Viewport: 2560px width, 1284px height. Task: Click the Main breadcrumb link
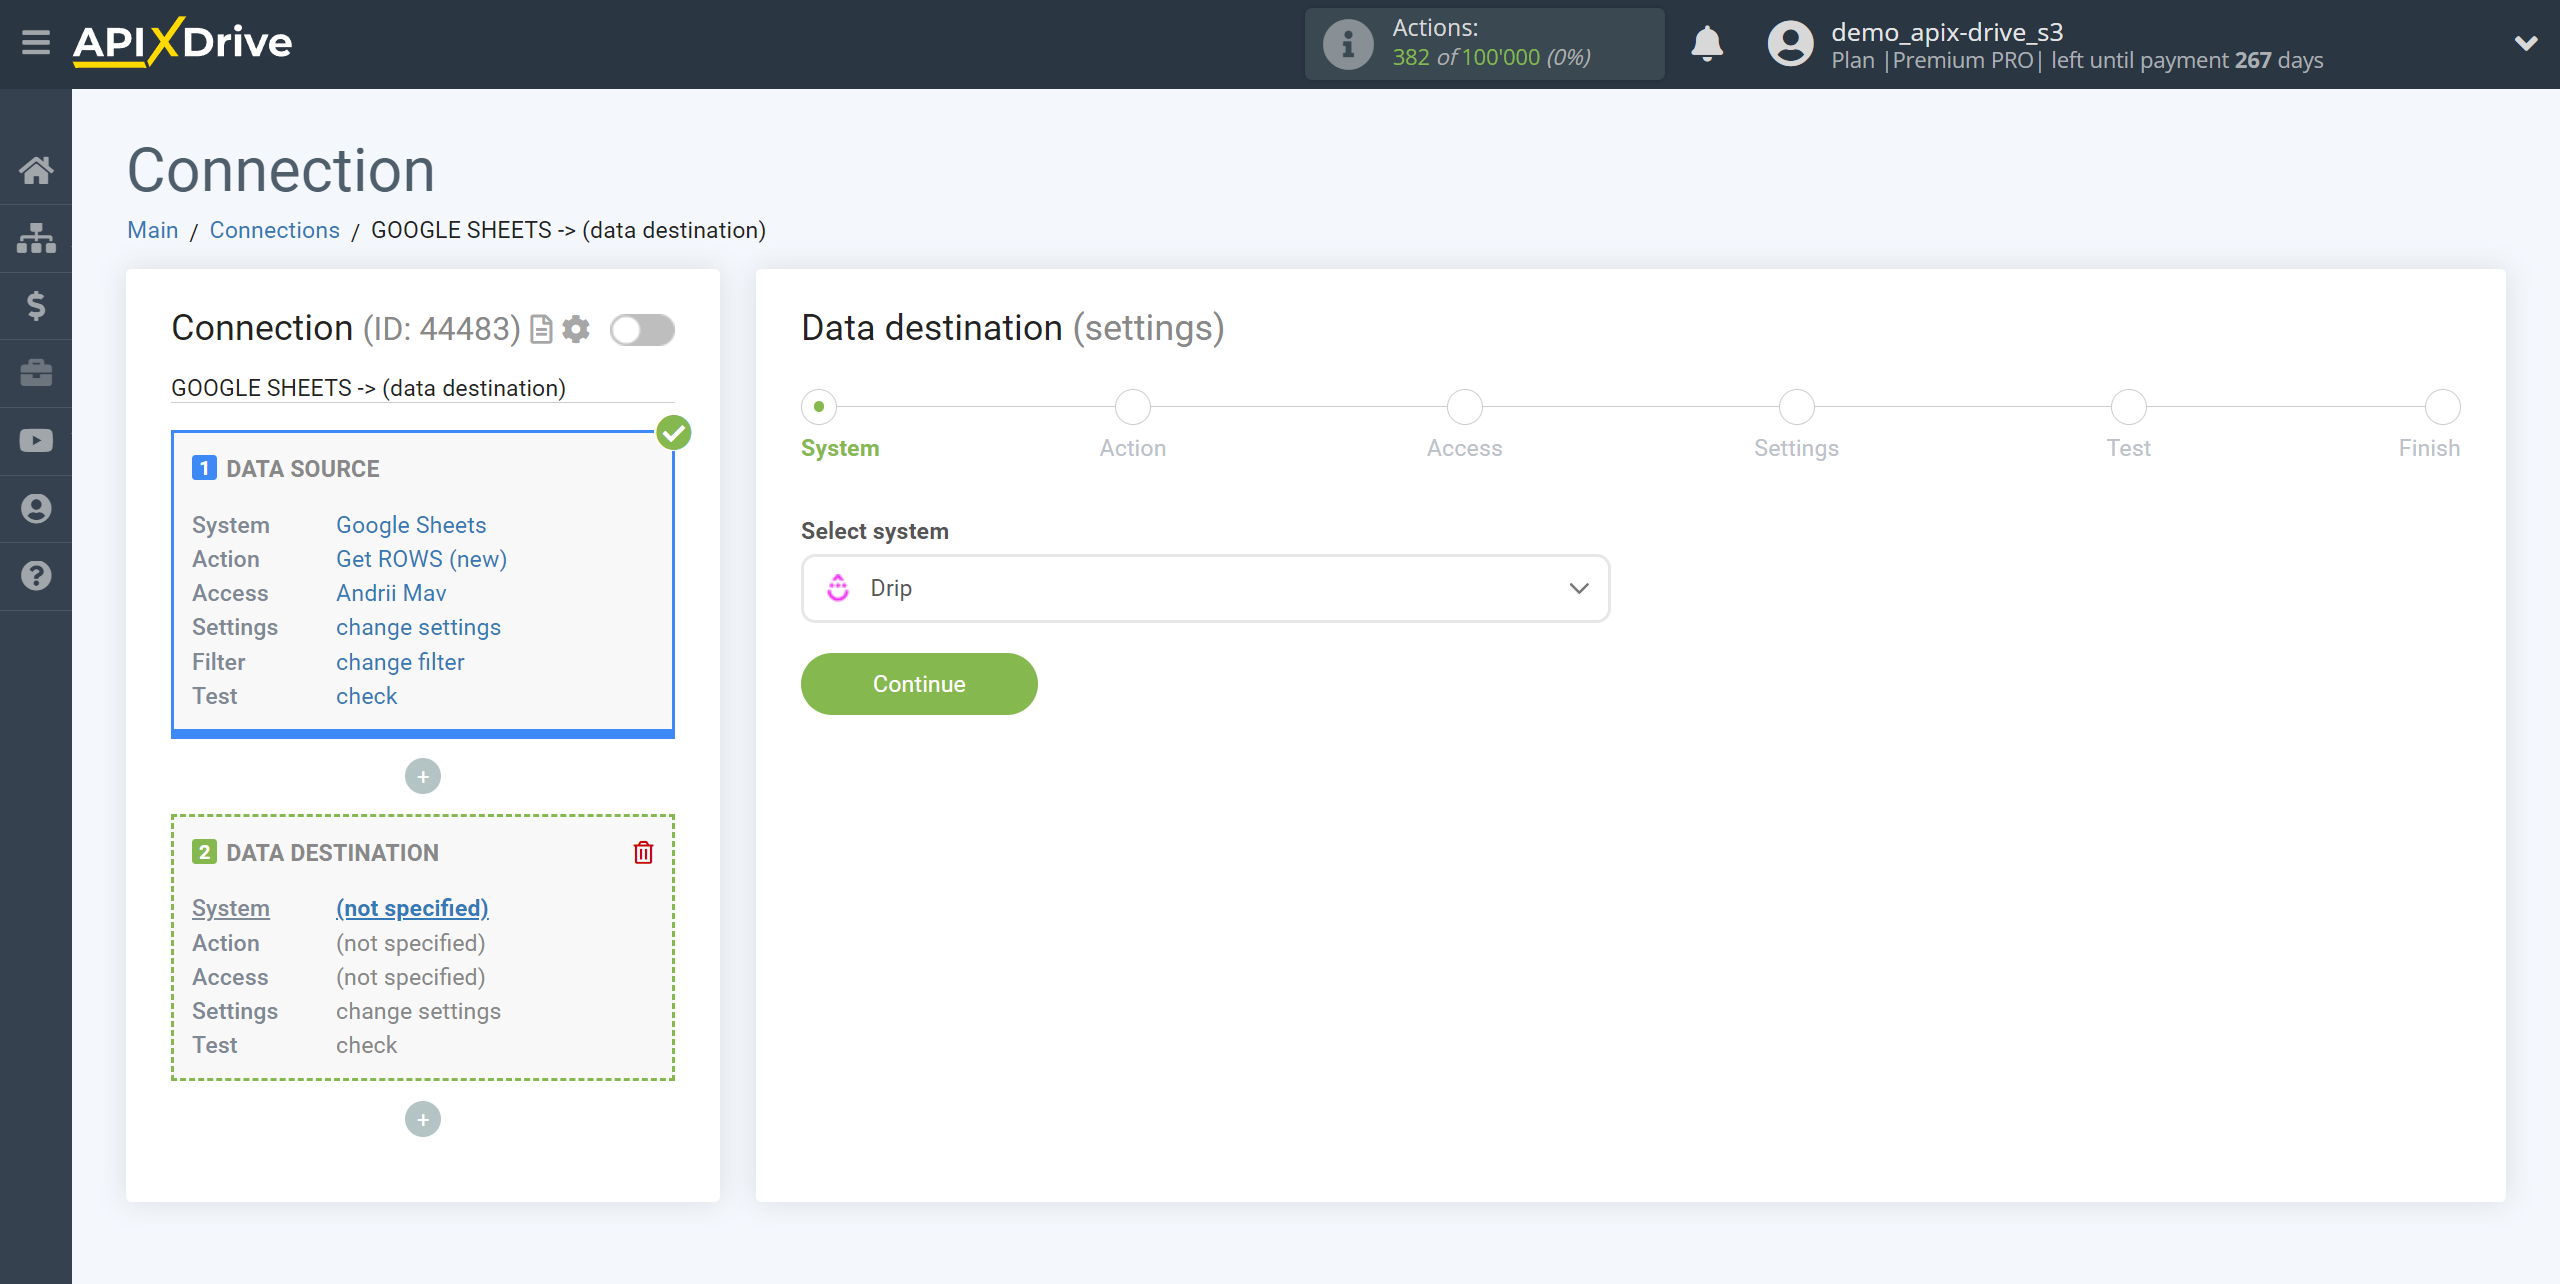tap(152, 229)
